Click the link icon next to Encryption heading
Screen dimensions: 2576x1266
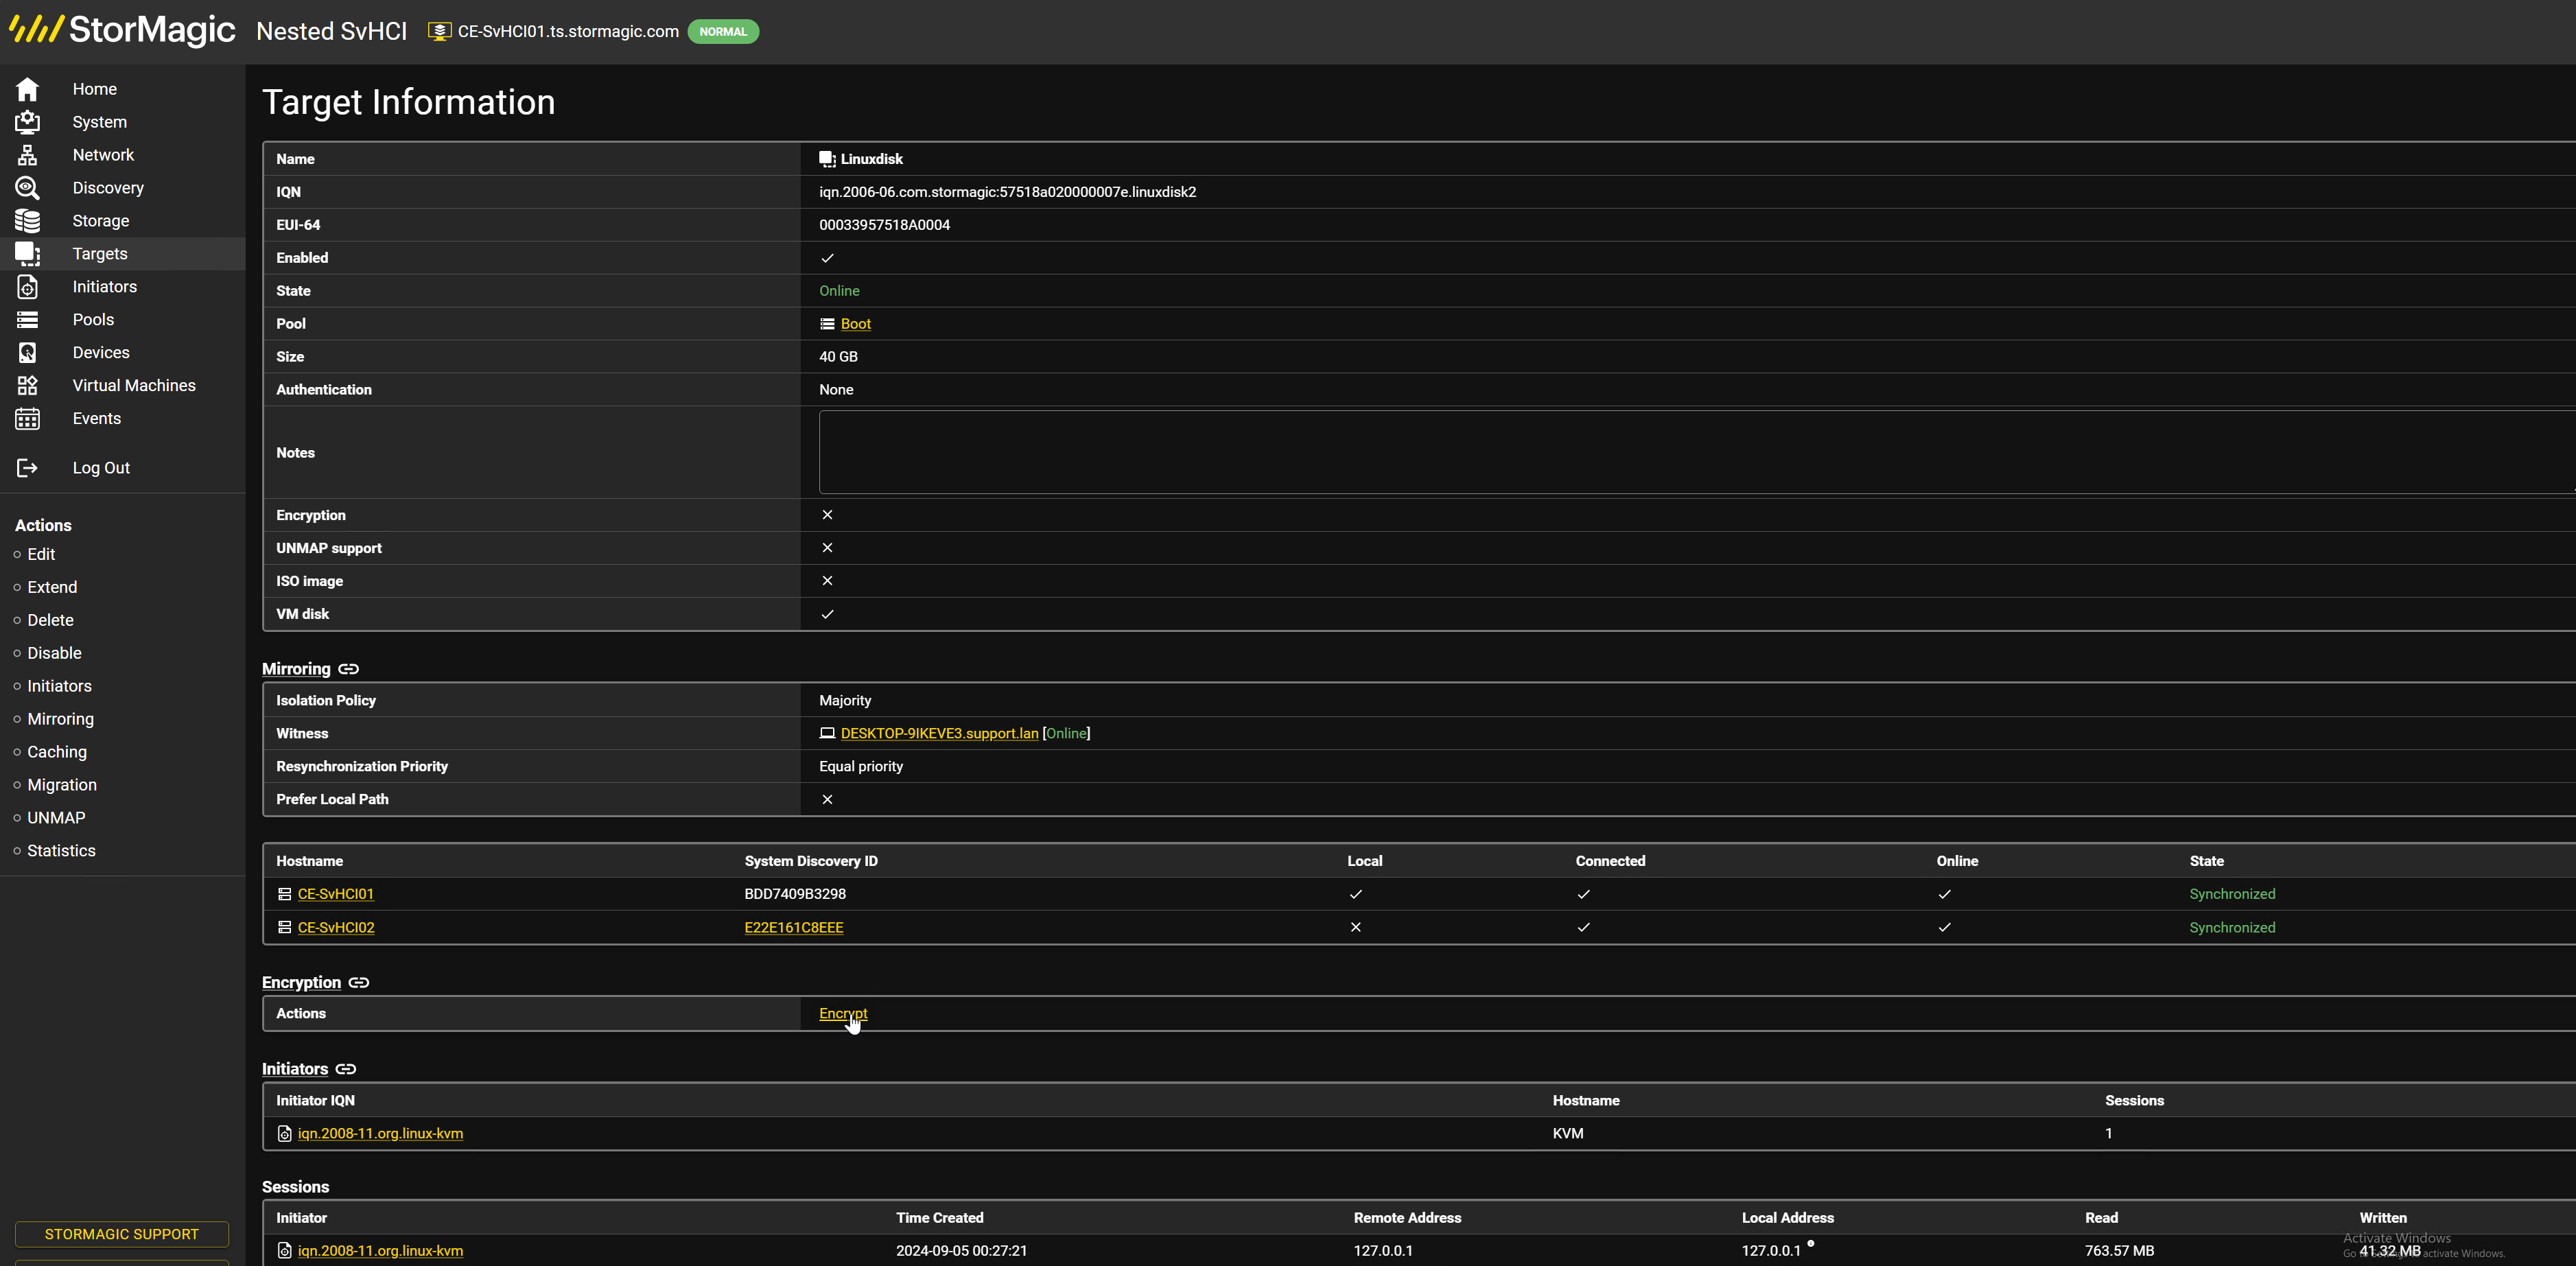(359, 983)
